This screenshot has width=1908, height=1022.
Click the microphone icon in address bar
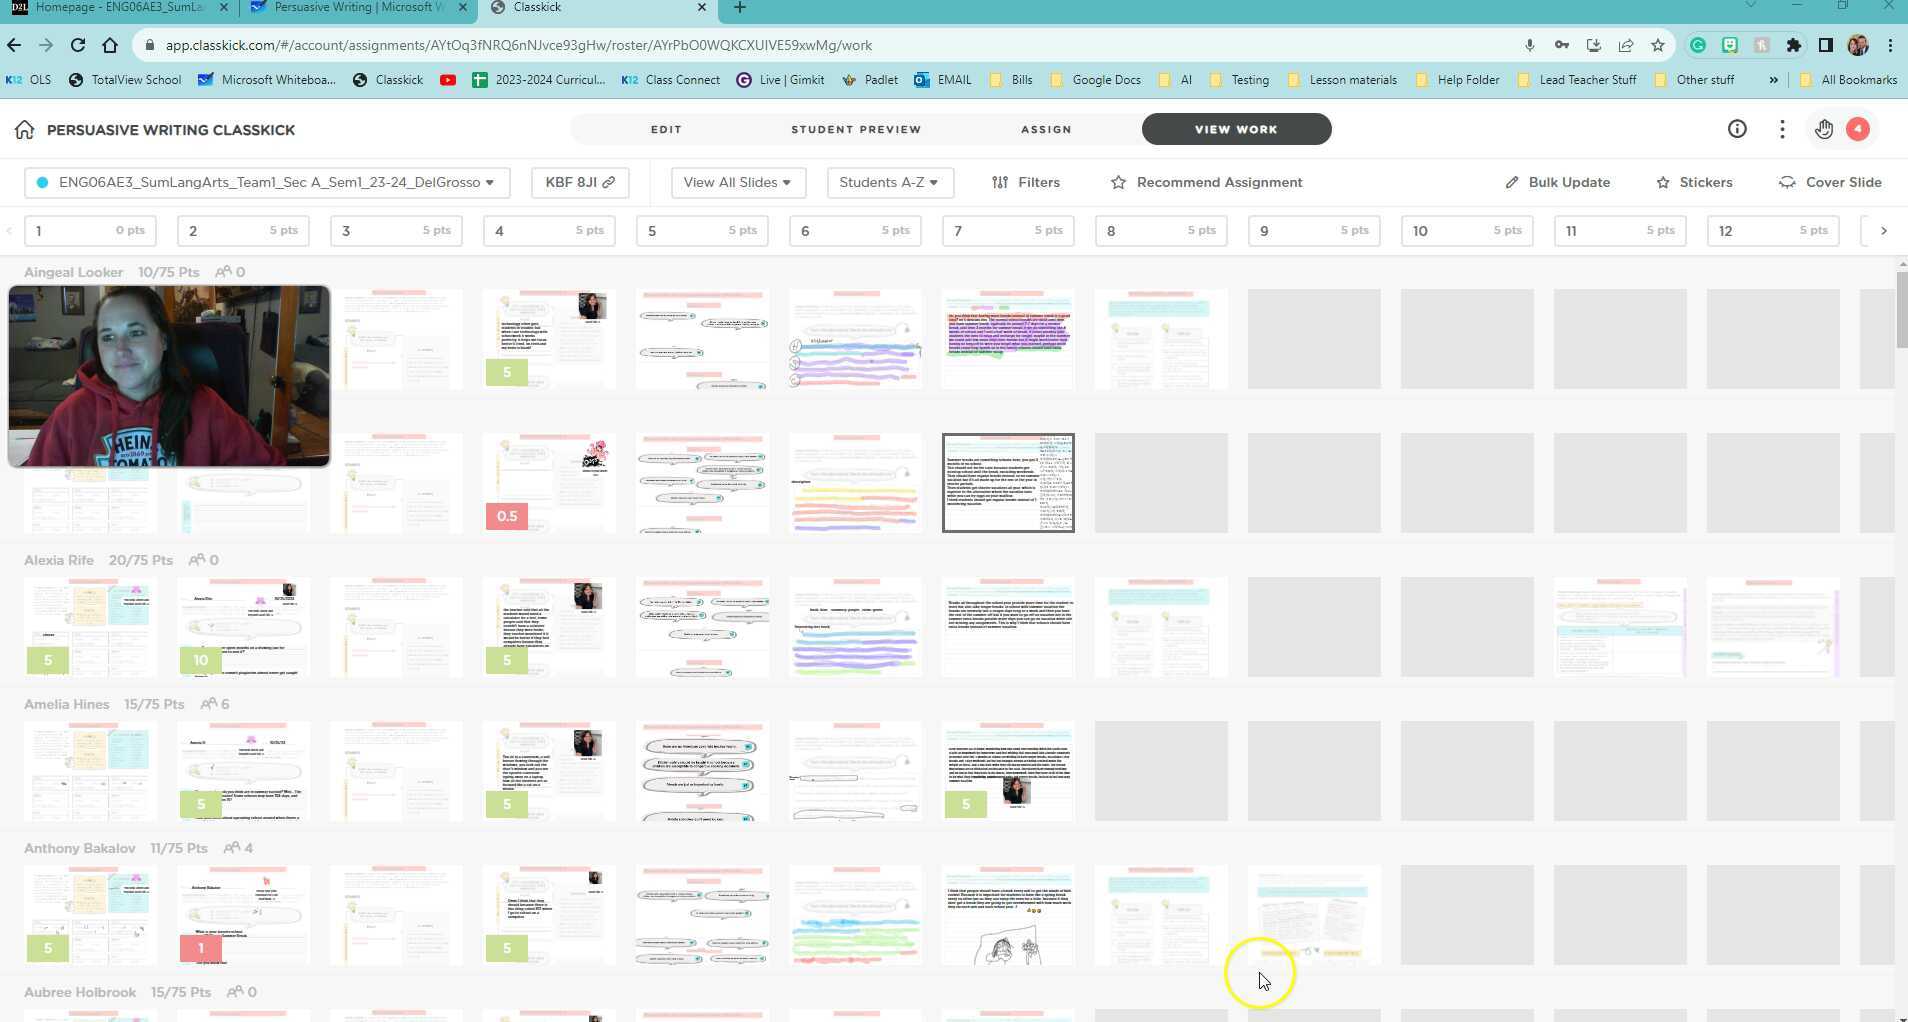pos(1529,45)
